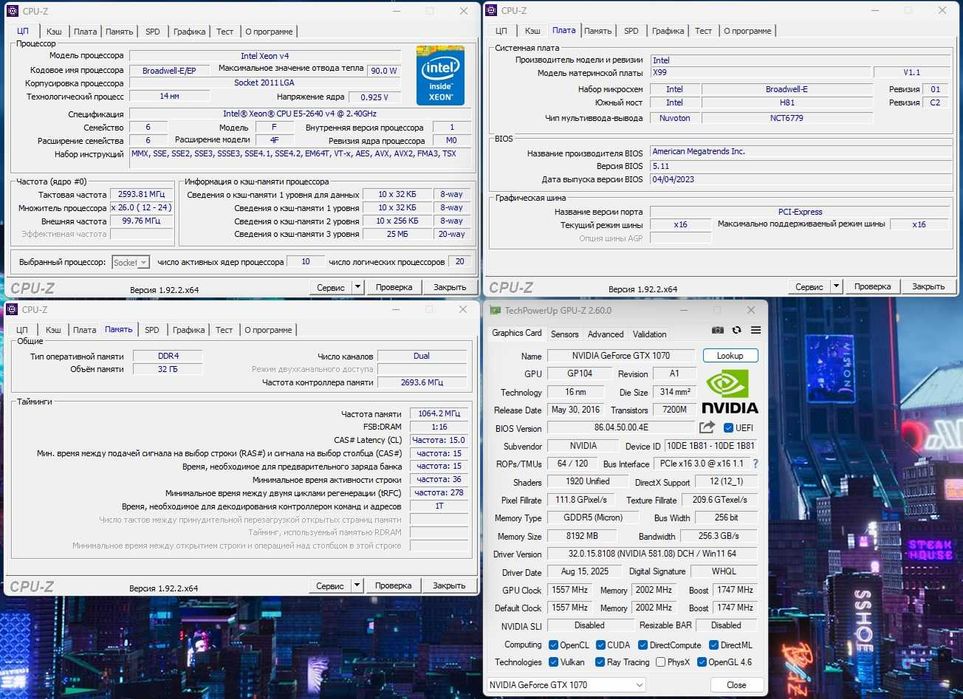Image resolution: width=963 pixels, height=699 pixels.
Task: Click the 25 МБ level 3 cache value
Action: coord(397,234)
